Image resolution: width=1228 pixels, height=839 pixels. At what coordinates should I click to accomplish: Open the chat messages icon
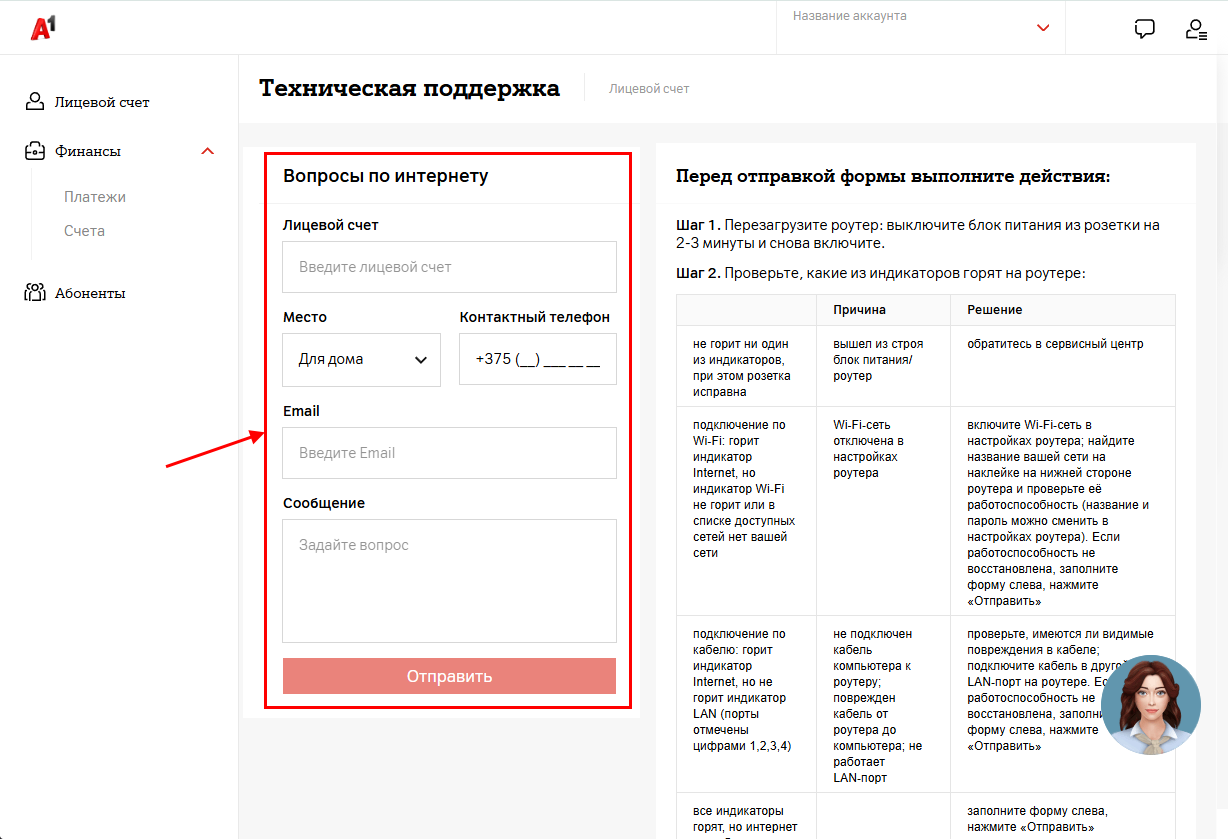click(x=1145, y=29)
